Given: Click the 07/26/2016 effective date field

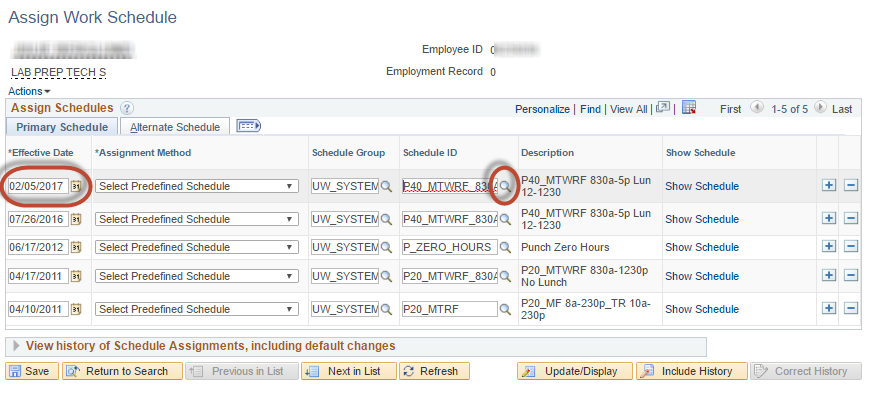Looking at the screenshot, I should [x=38, y=219].
